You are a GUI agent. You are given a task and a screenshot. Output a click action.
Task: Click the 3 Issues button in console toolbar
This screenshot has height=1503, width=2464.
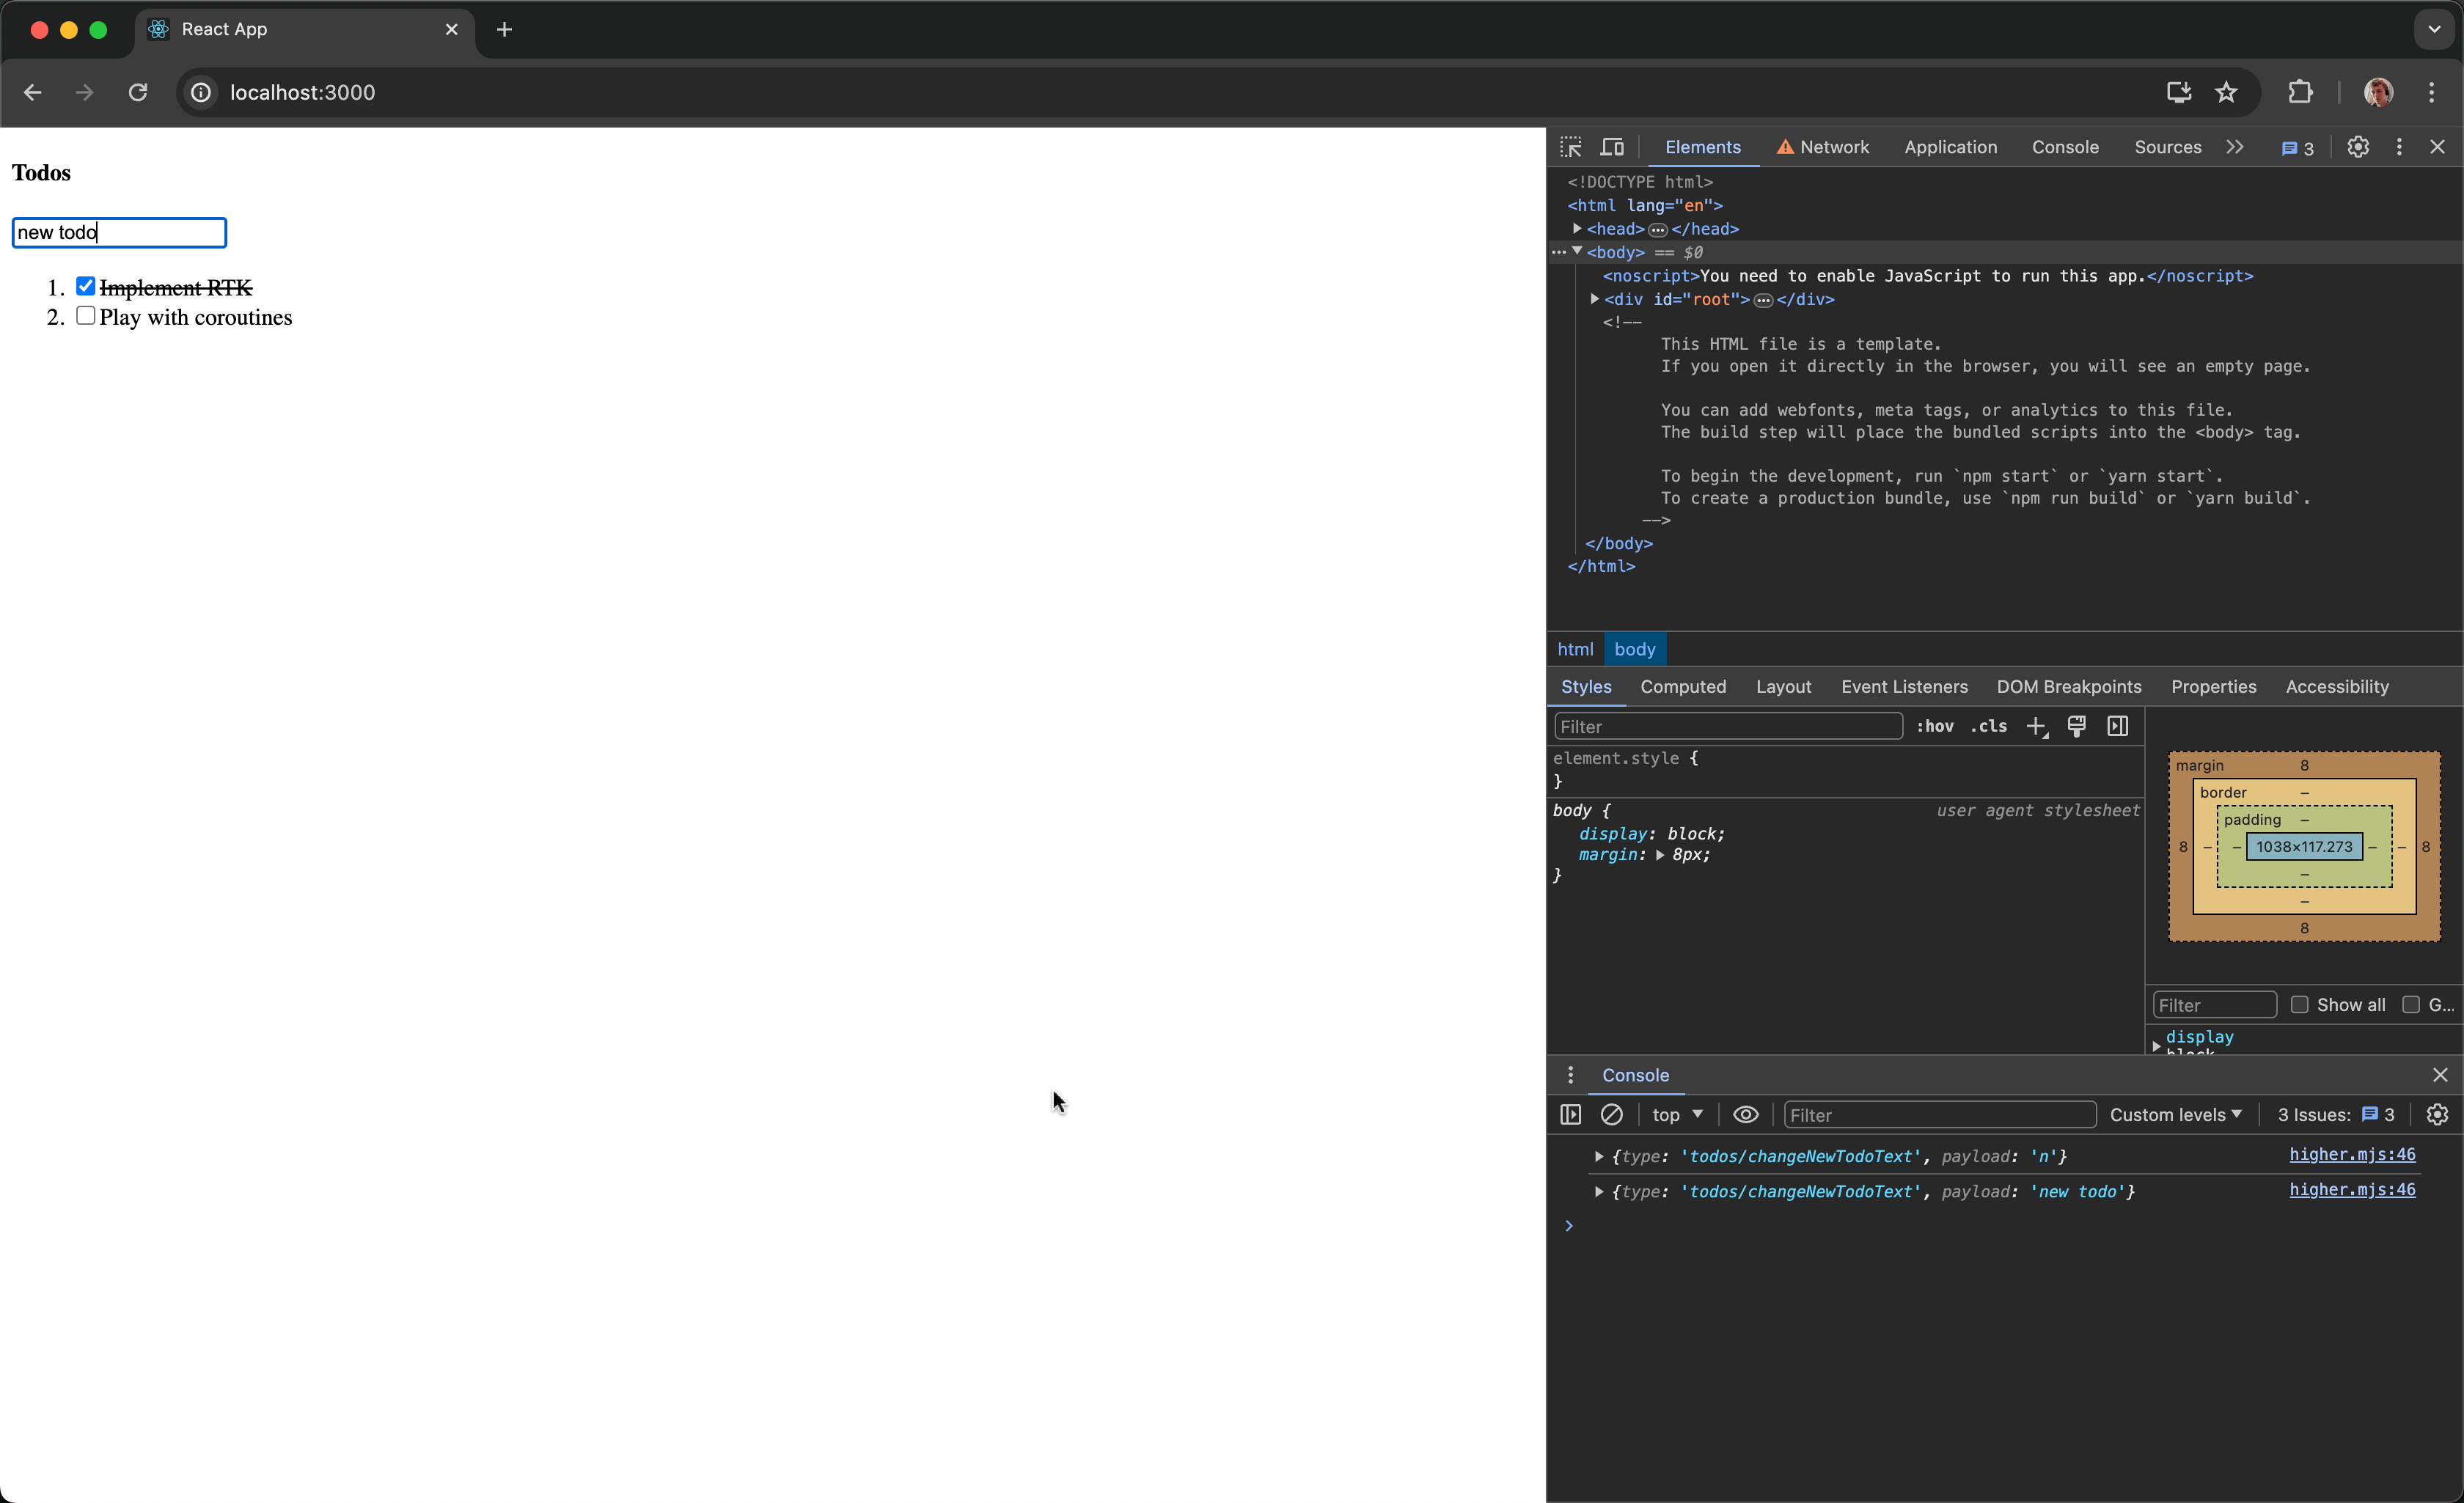[2335, 1114]
